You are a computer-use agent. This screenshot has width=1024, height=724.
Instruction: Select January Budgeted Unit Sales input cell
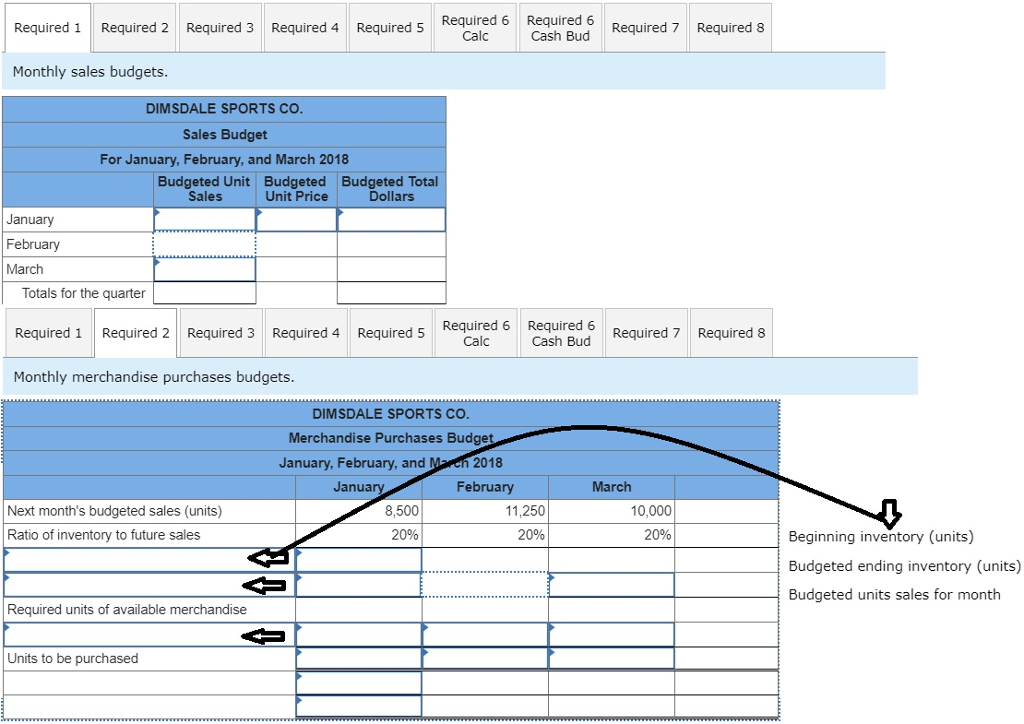[204, 219]
